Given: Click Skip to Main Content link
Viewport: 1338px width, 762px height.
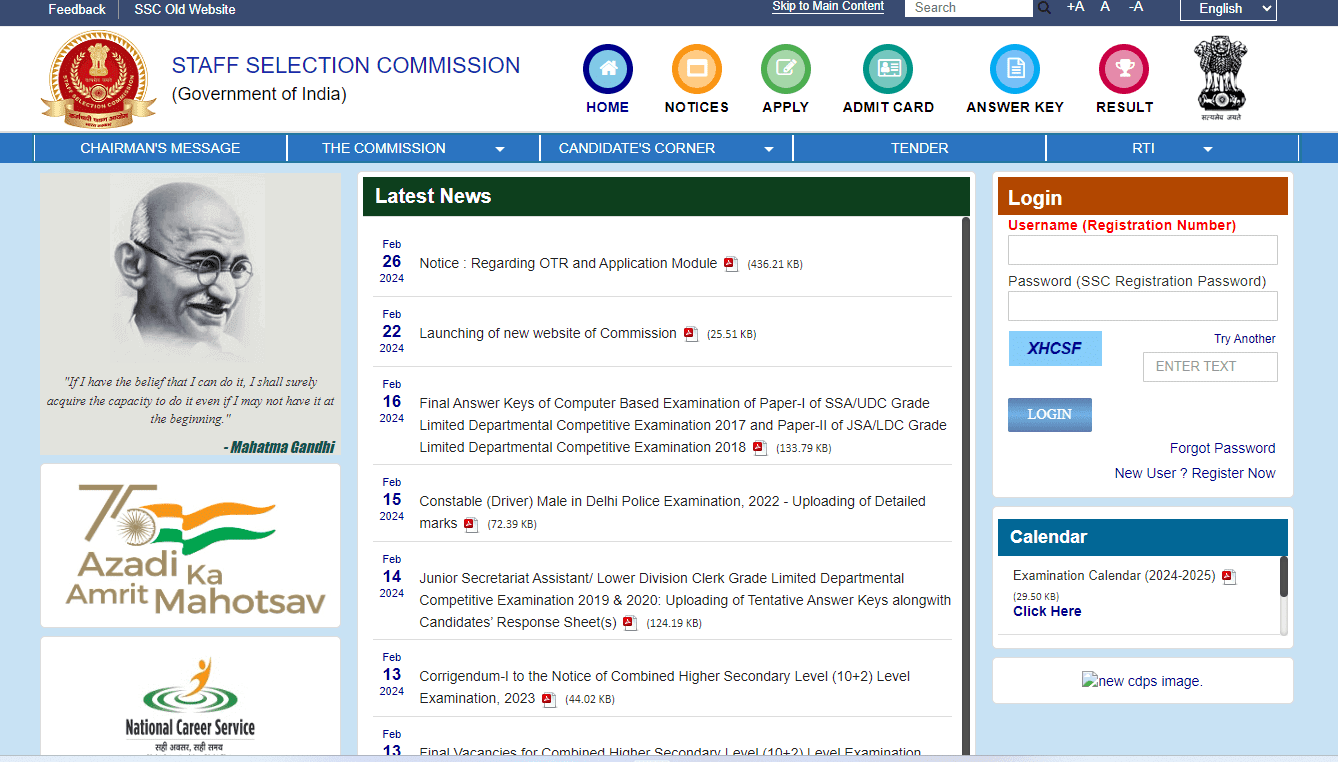Looking at the screenshot, I should pyautogui.click(x=828, y=7).
